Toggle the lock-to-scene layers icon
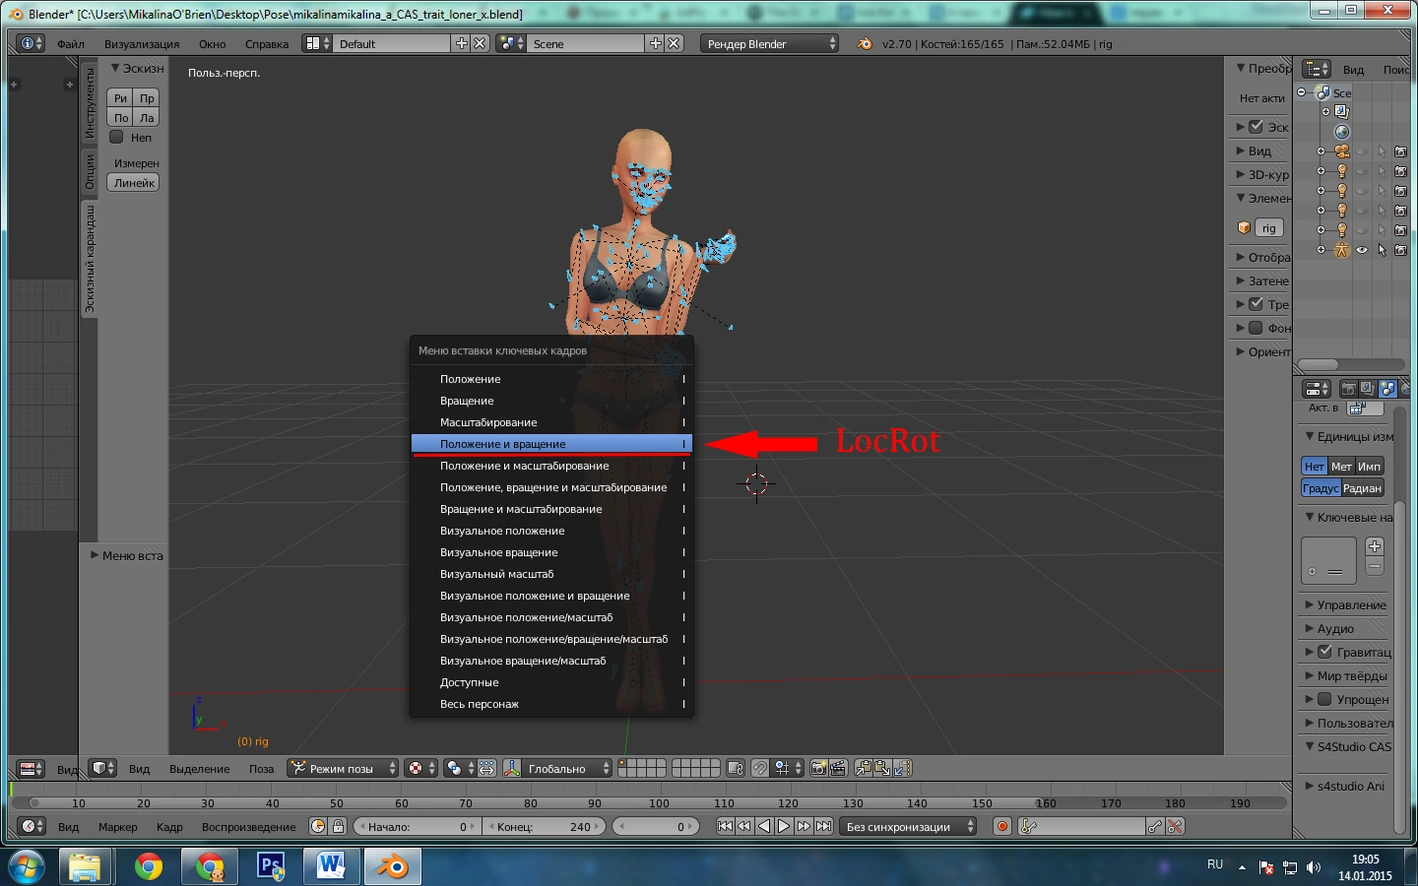1418x886 pixels. tap(736, 768)
